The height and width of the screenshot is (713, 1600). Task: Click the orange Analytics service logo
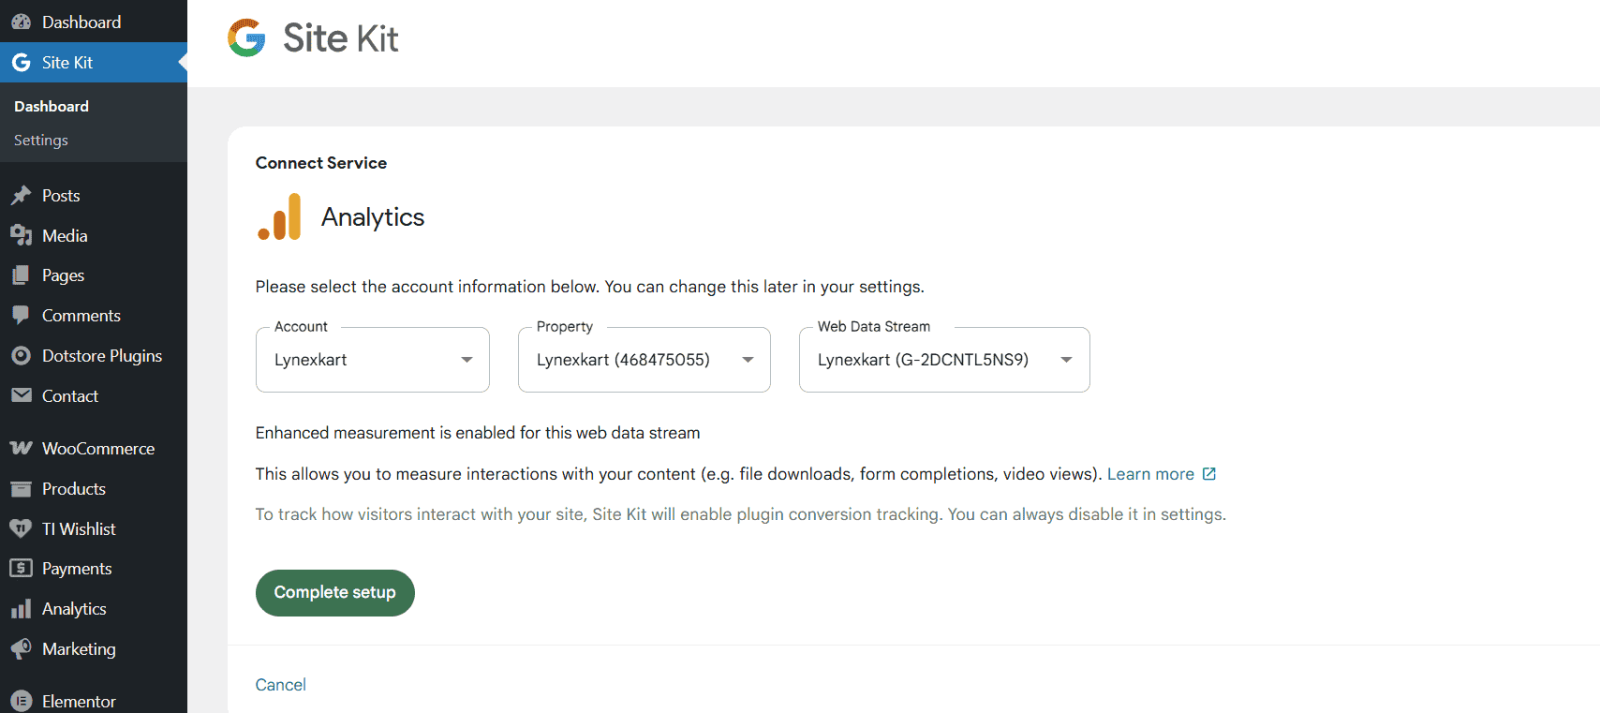pyautogui.click(x=279, y=217)
